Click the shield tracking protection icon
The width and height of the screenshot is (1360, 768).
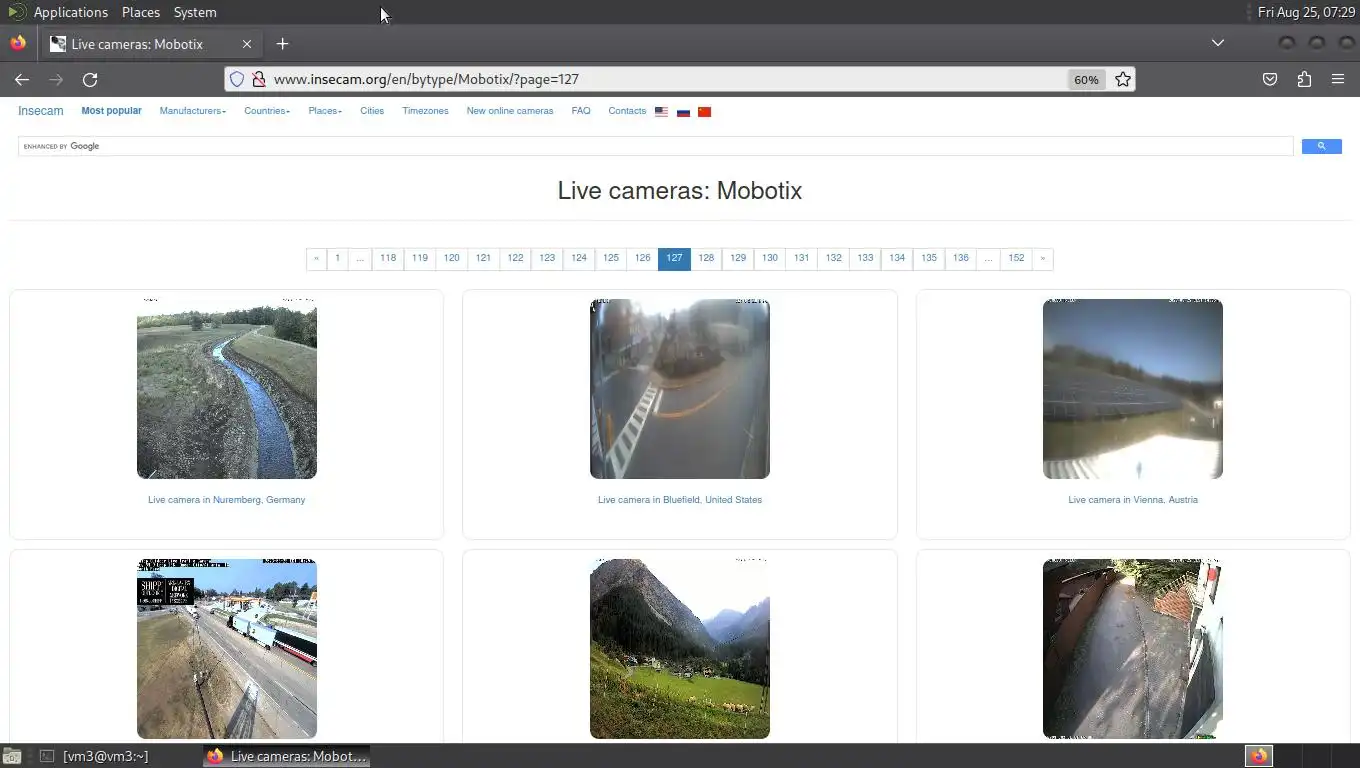click(237, 79)
